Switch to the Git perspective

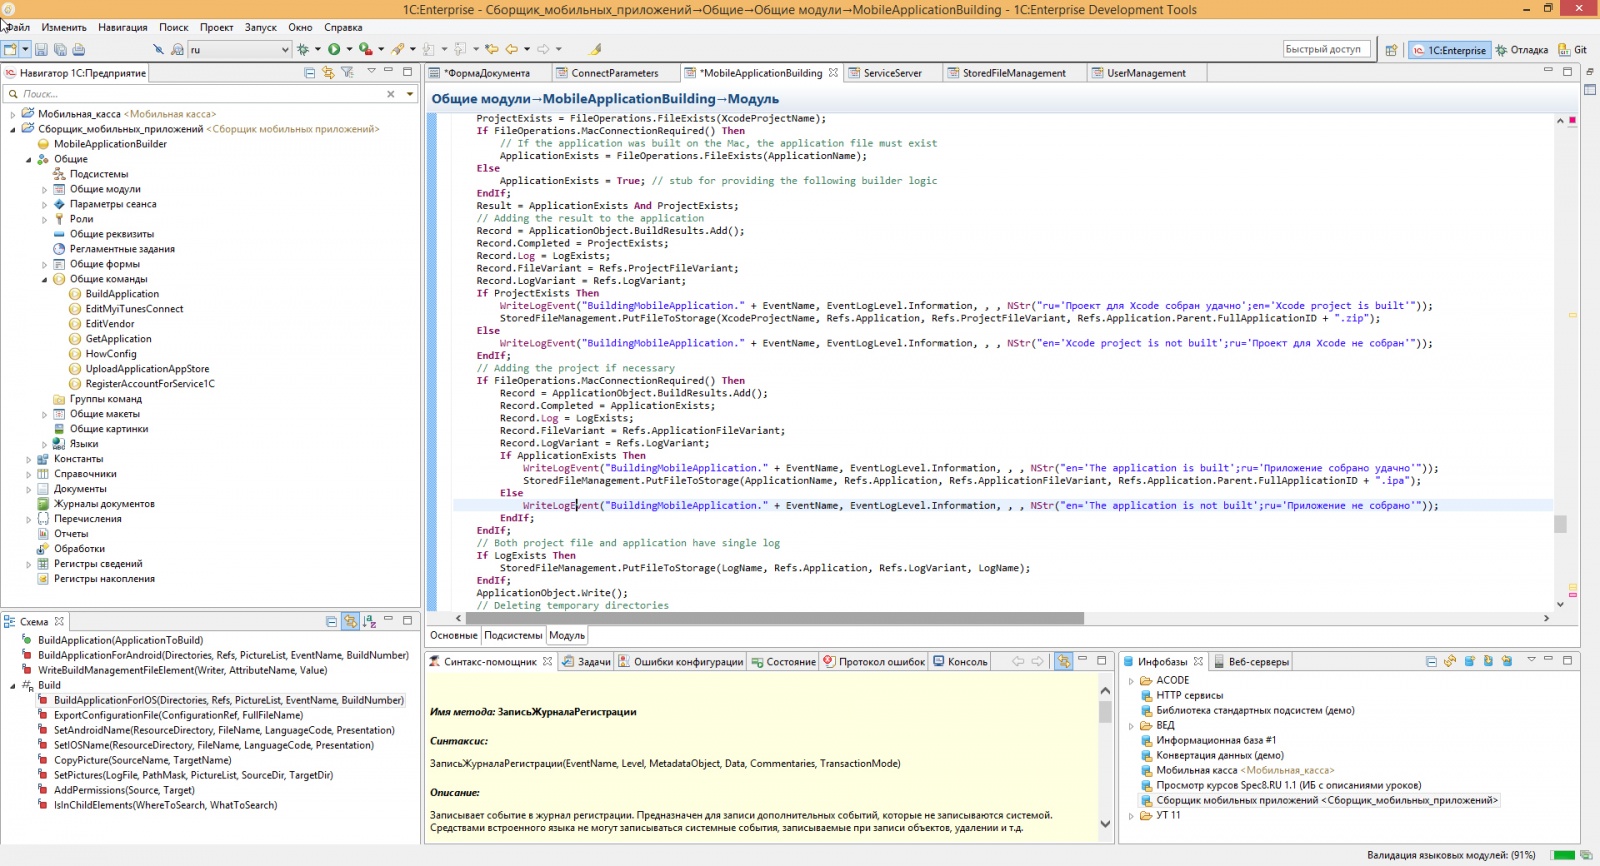(1573, 50)
